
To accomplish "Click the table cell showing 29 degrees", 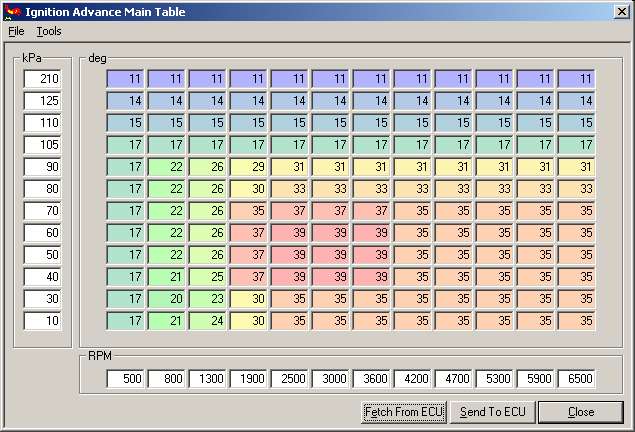I will 249,166.
